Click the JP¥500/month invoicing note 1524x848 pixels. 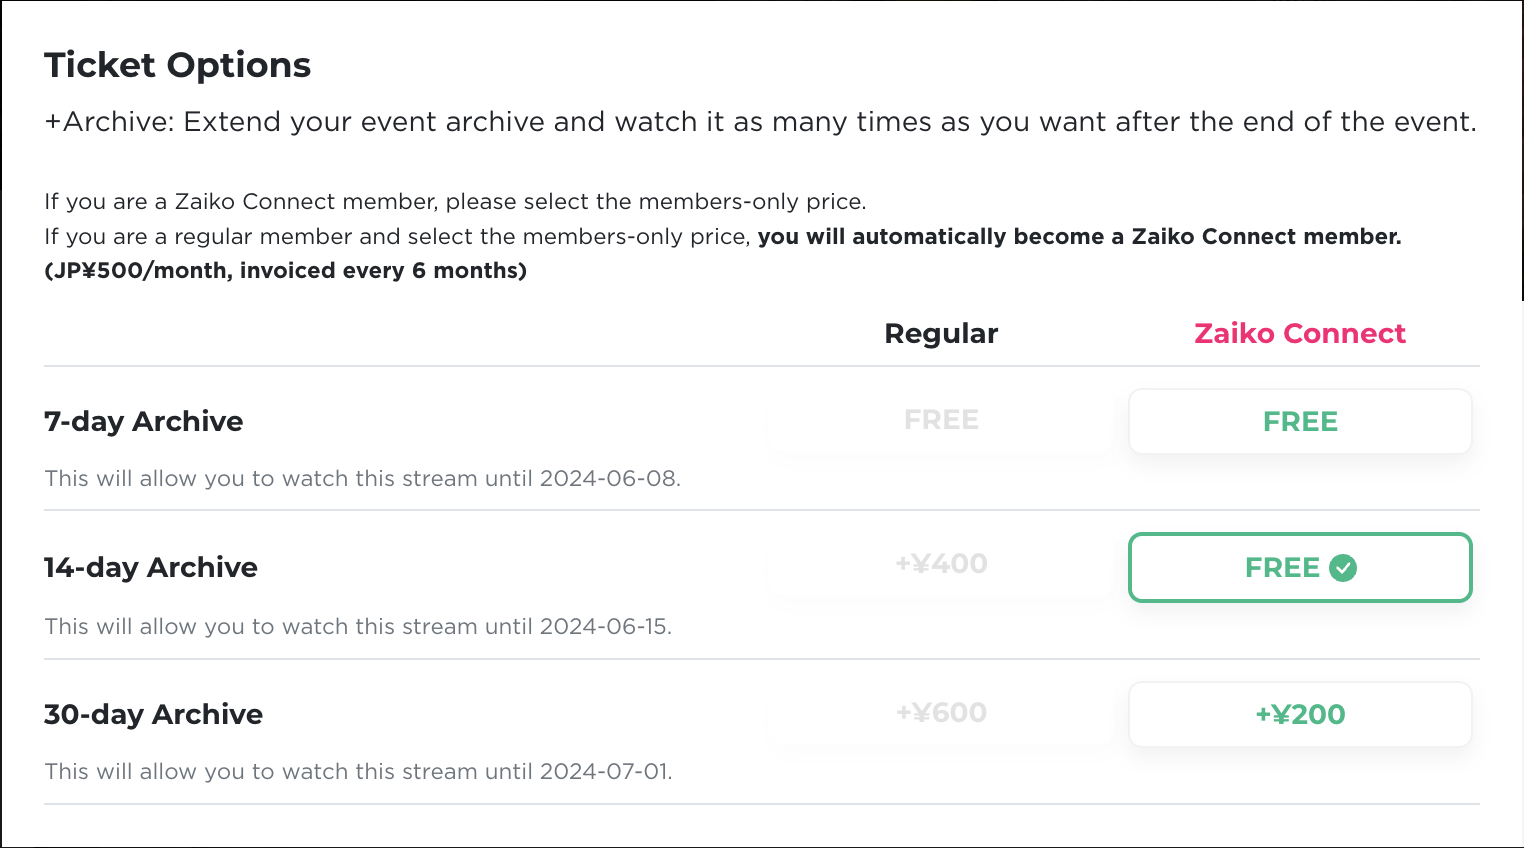[x=286, y=271]
